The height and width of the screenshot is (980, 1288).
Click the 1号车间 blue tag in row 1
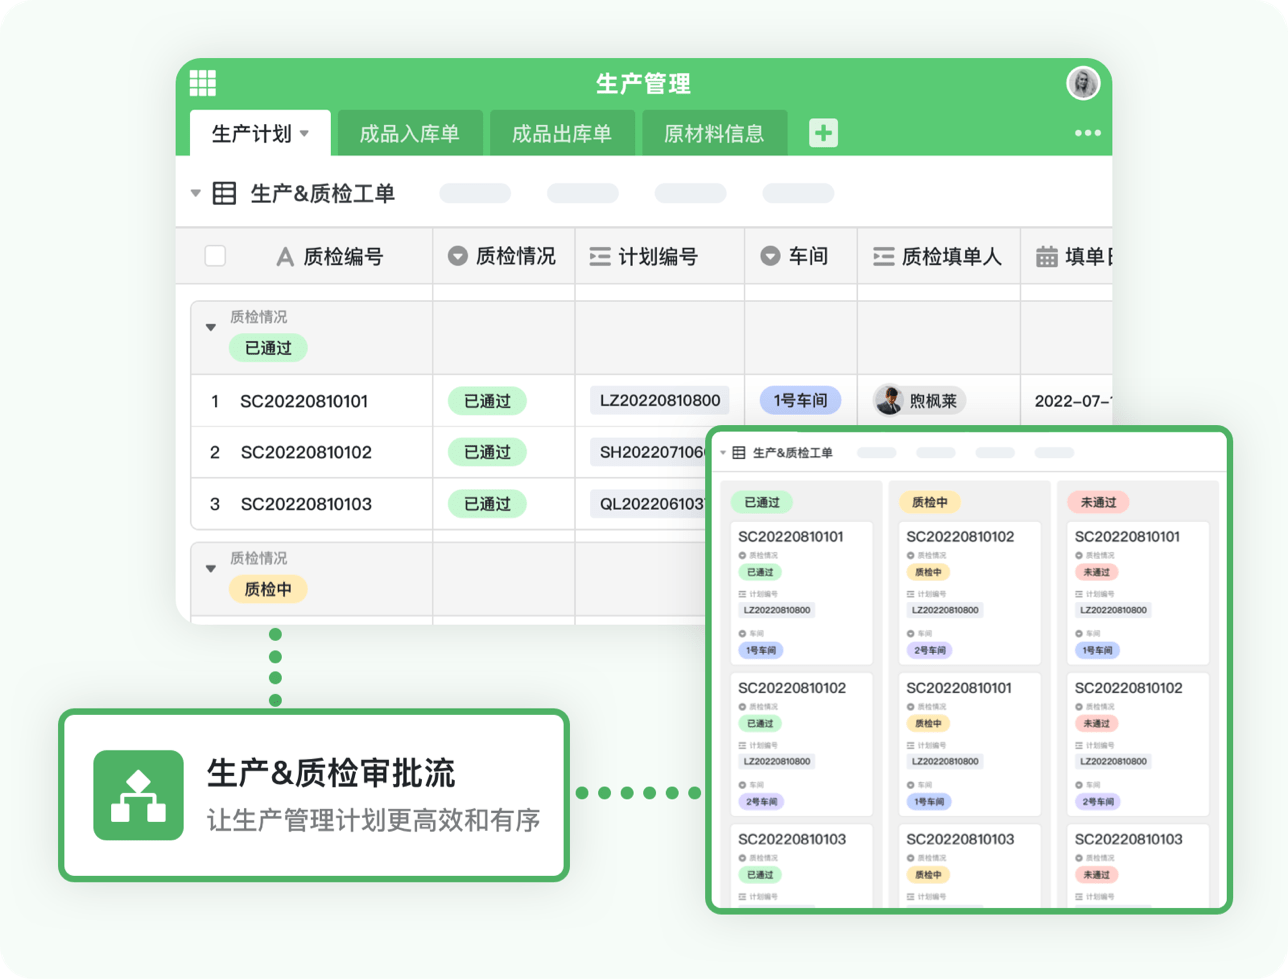(800, 401)
